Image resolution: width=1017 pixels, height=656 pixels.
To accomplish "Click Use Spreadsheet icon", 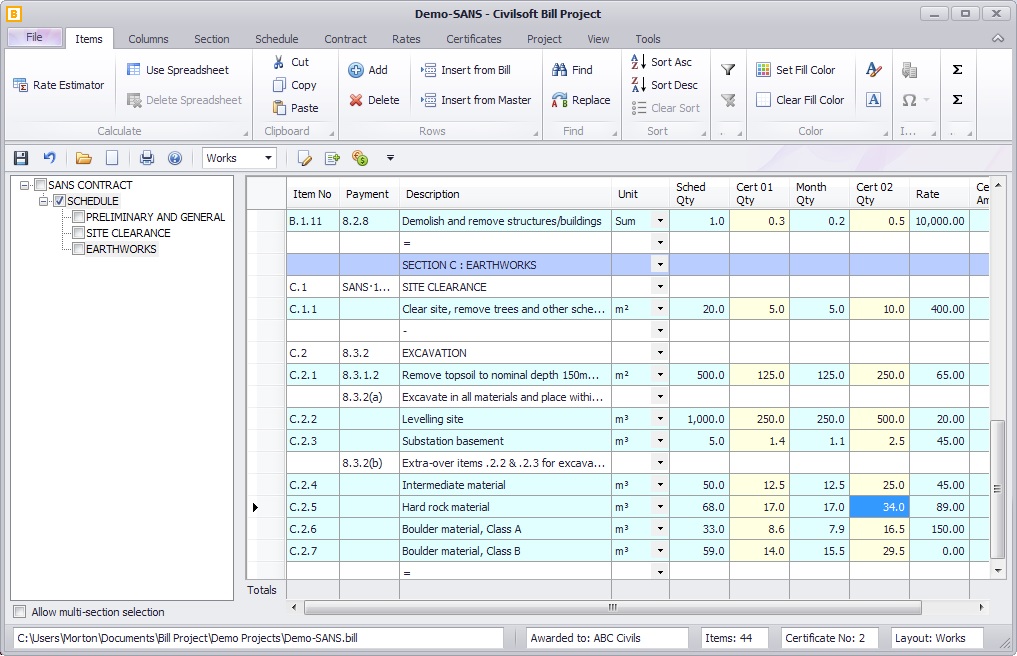I will (134, 69).
